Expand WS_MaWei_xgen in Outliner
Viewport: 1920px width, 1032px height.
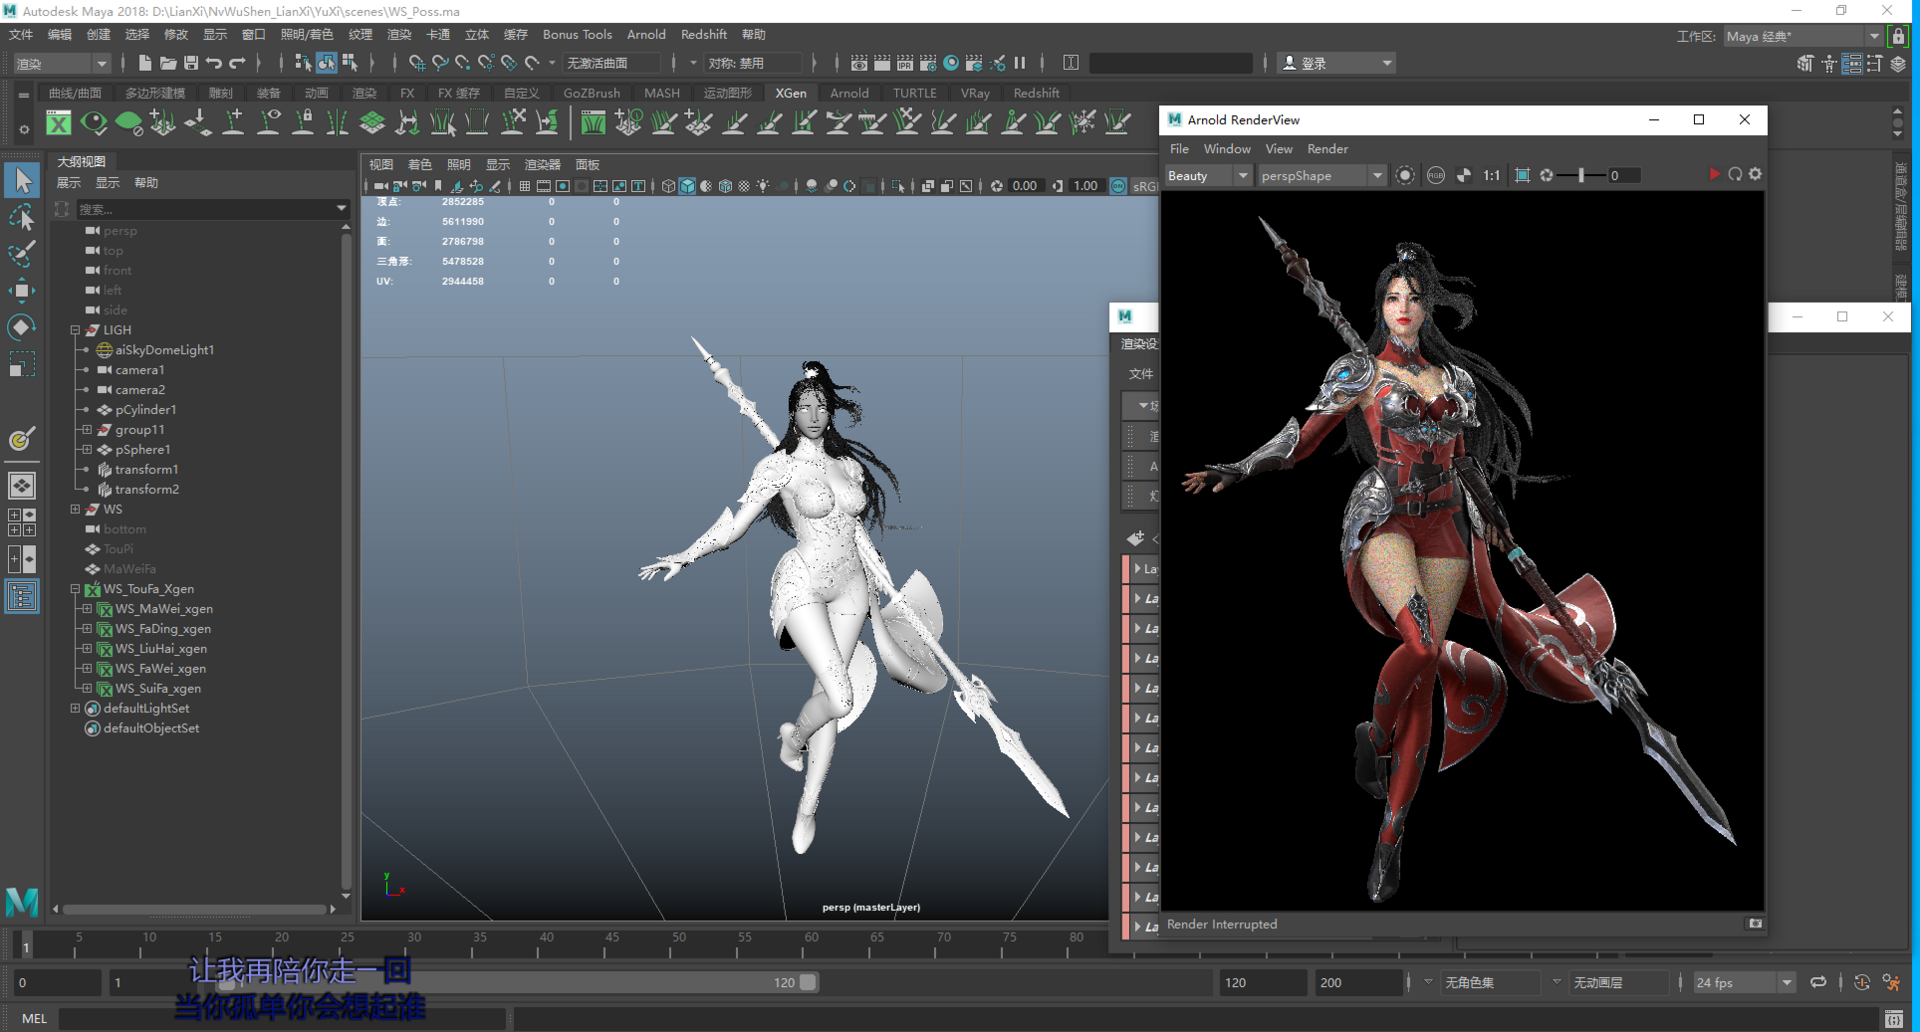(x=87, y=609)
